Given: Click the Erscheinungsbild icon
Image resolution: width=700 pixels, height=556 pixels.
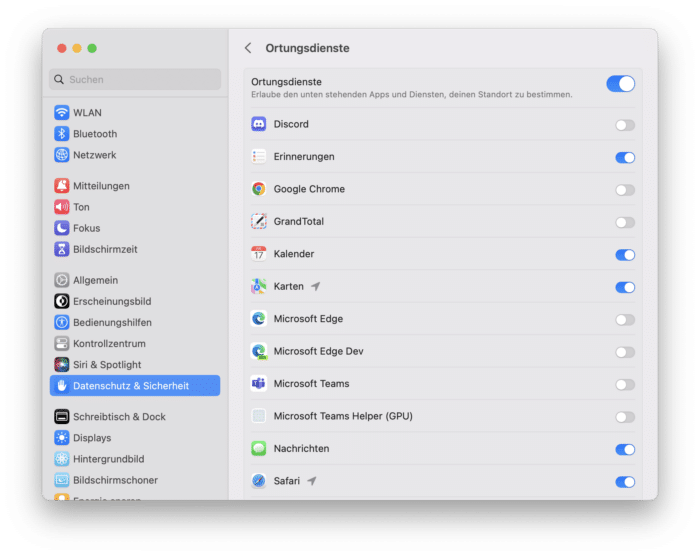Looking at the screenshot, I should pyautogui.click(x=62, y=301).
